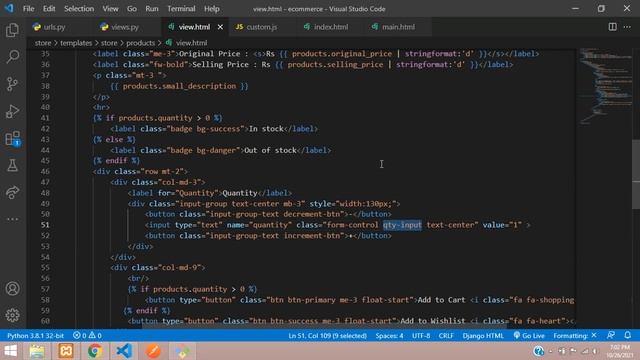Image resolution: width=640 pixels, height=360 pixels.
Task: Open editor More Actions ellipsis
Action: pyautogui.click(x=627, y=27)
